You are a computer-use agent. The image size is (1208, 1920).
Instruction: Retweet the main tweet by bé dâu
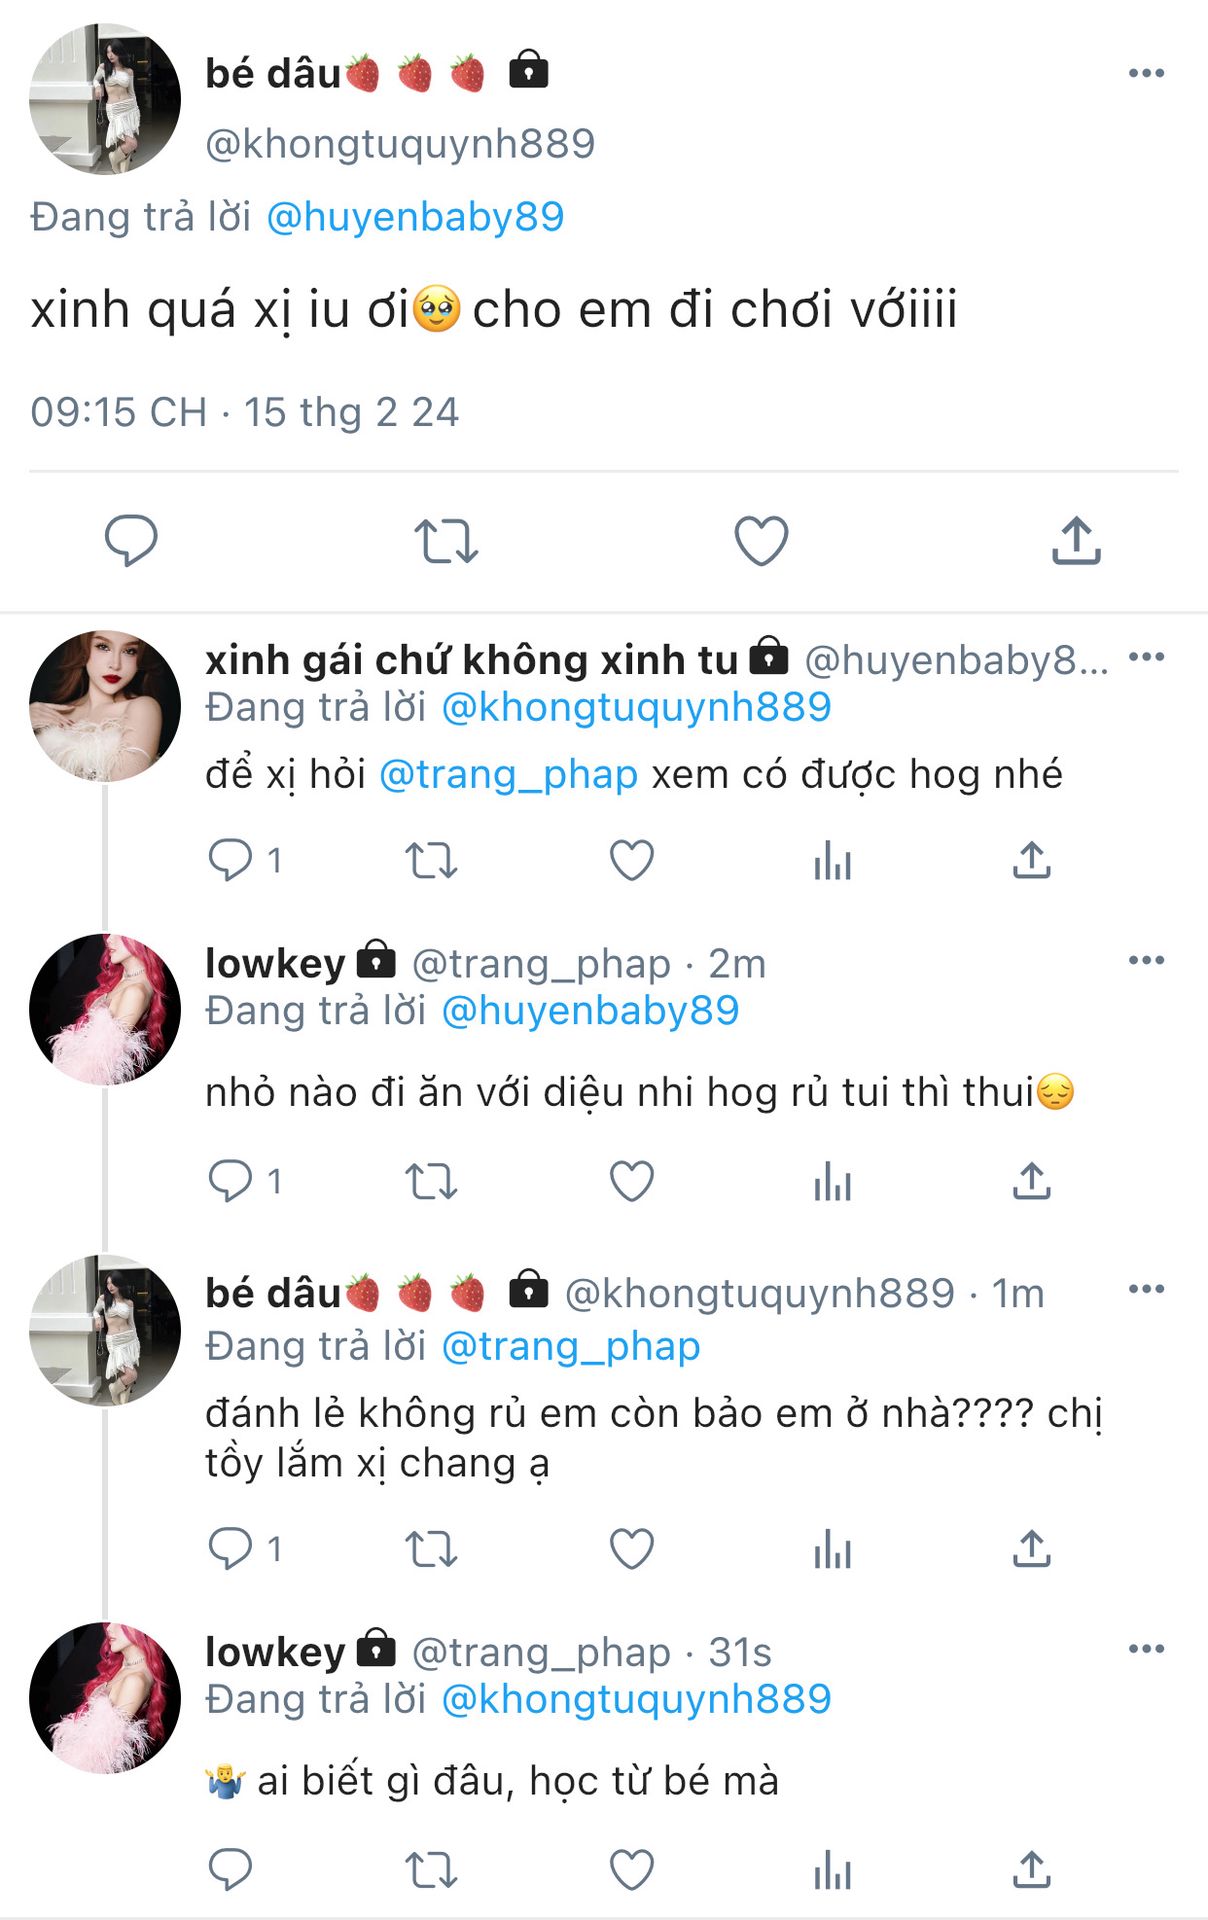[x=446, y=541]
